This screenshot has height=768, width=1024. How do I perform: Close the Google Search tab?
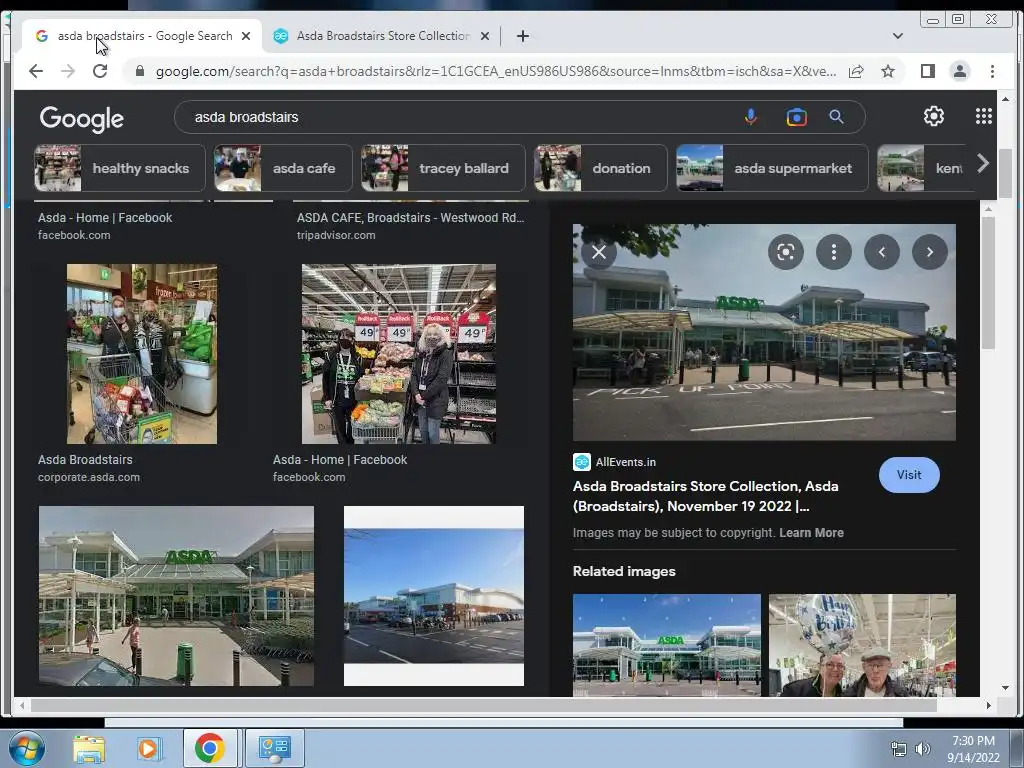coord(246,36)
